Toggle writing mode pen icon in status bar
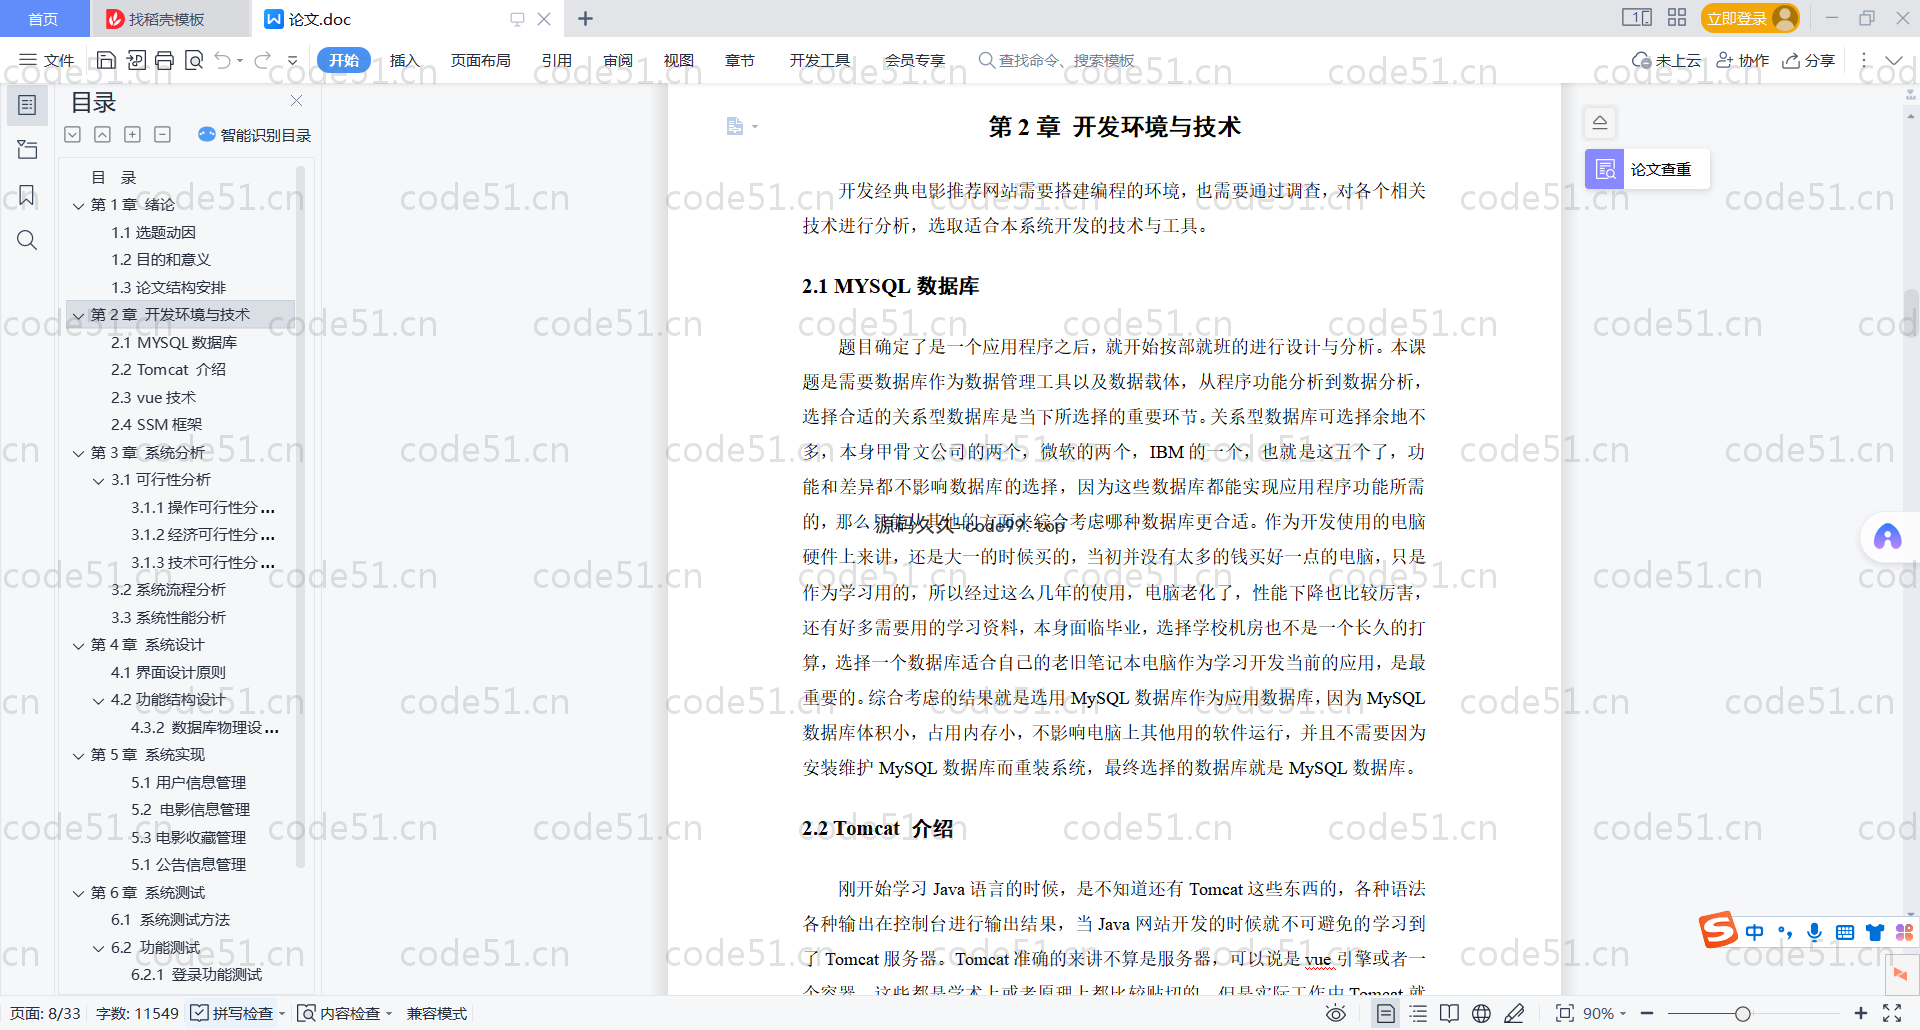The image size is (1920, 1030). 1514,1013
